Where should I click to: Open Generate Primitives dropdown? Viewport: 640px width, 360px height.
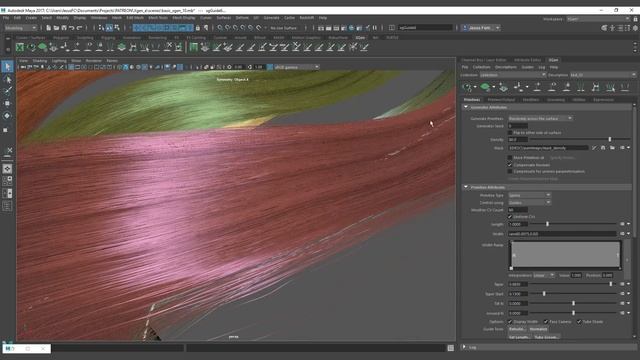click(x=540, y=118)
